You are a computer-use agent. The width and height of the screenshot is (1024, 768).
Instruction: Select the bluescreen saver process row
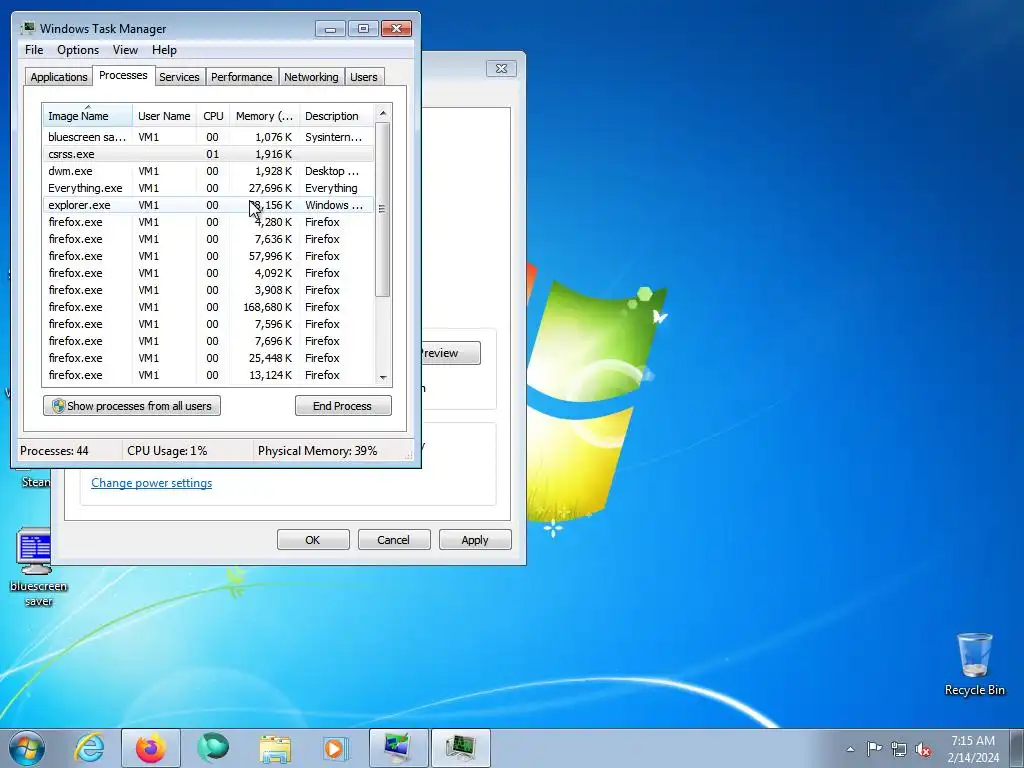coord(209,137)
